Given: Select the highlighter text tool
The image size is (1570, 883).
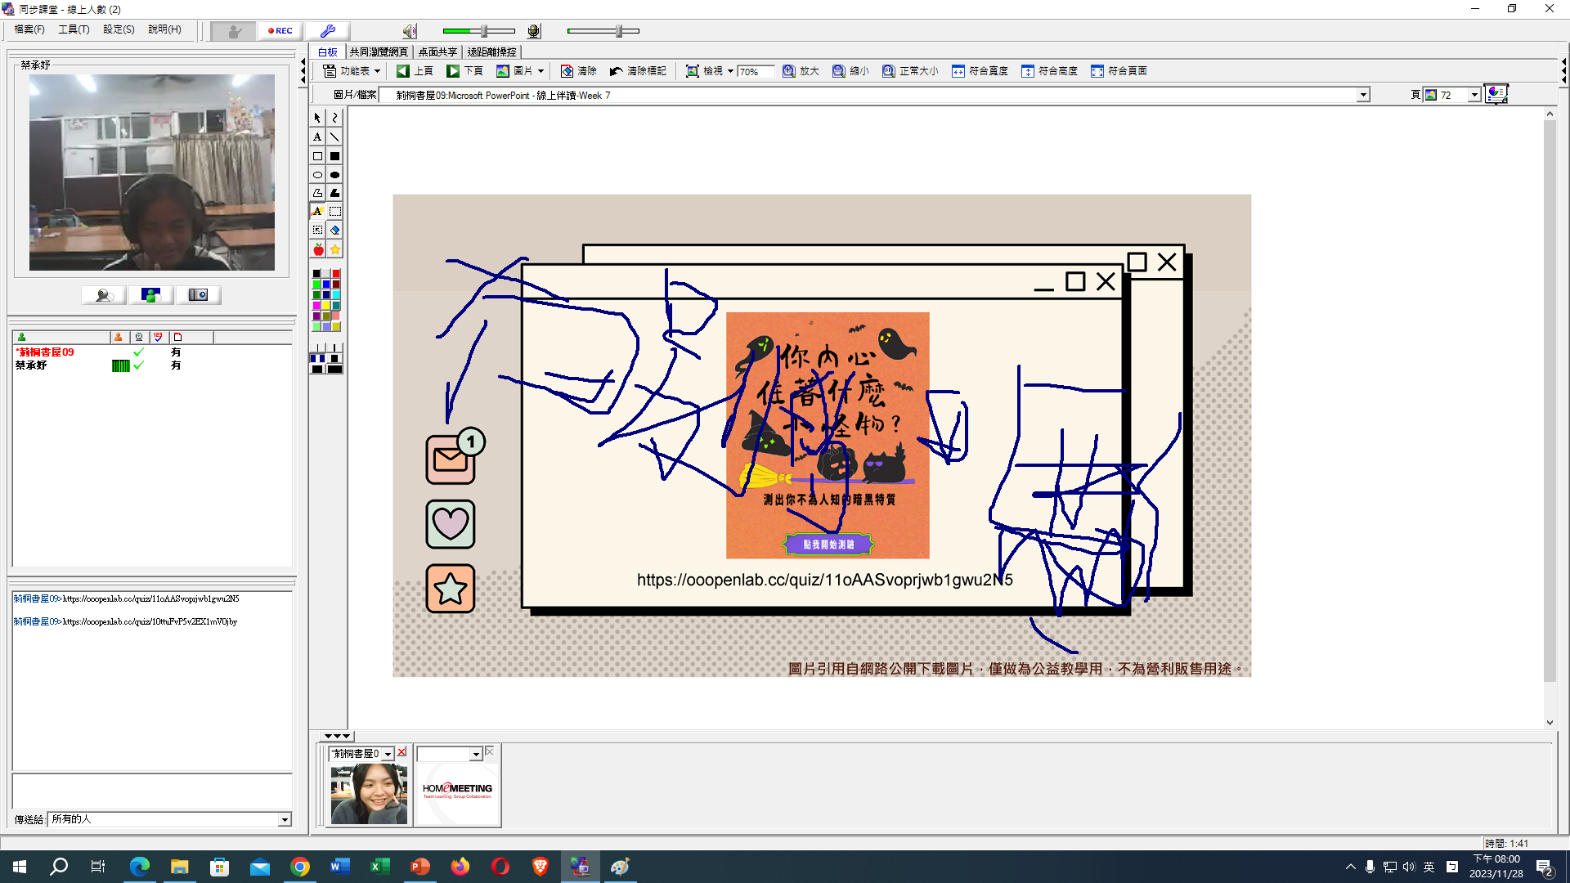Looking at the screenshot, I should (317, 212).
